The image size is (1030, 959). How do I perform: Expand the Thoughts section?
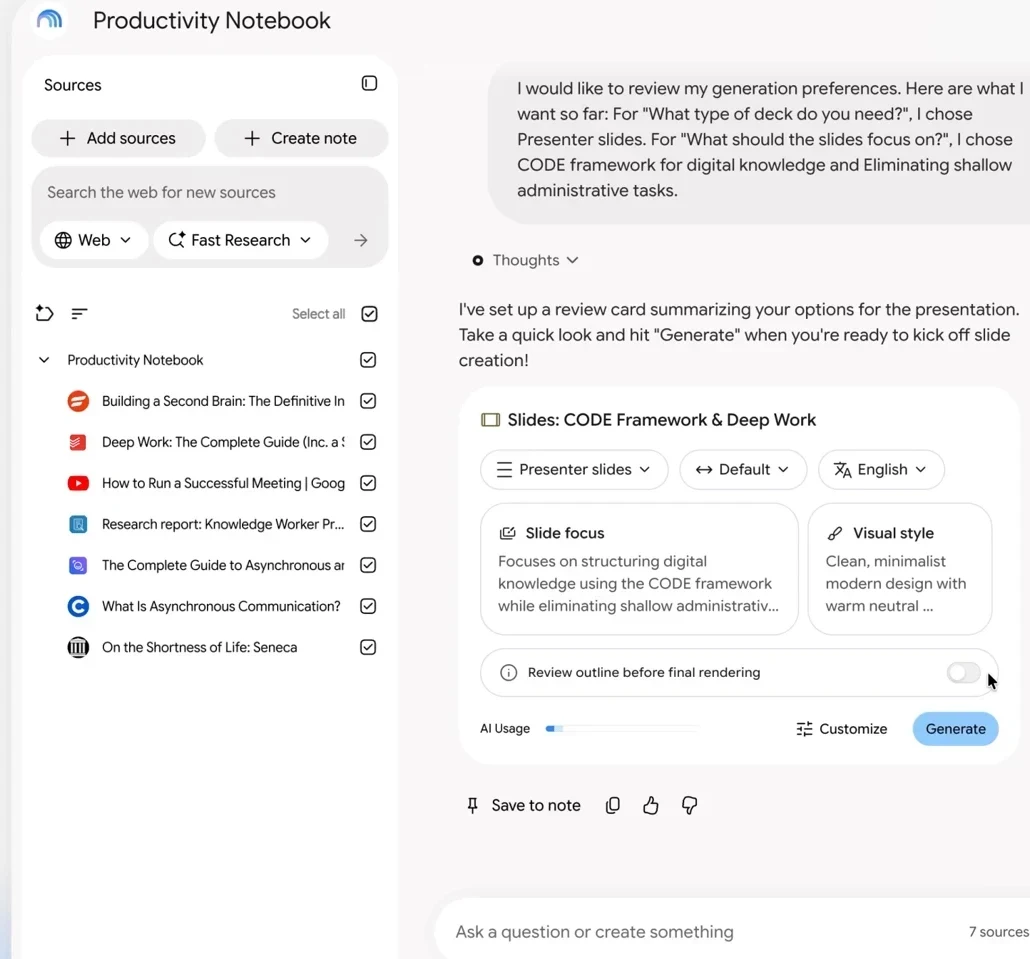click(x=526, y=260)
